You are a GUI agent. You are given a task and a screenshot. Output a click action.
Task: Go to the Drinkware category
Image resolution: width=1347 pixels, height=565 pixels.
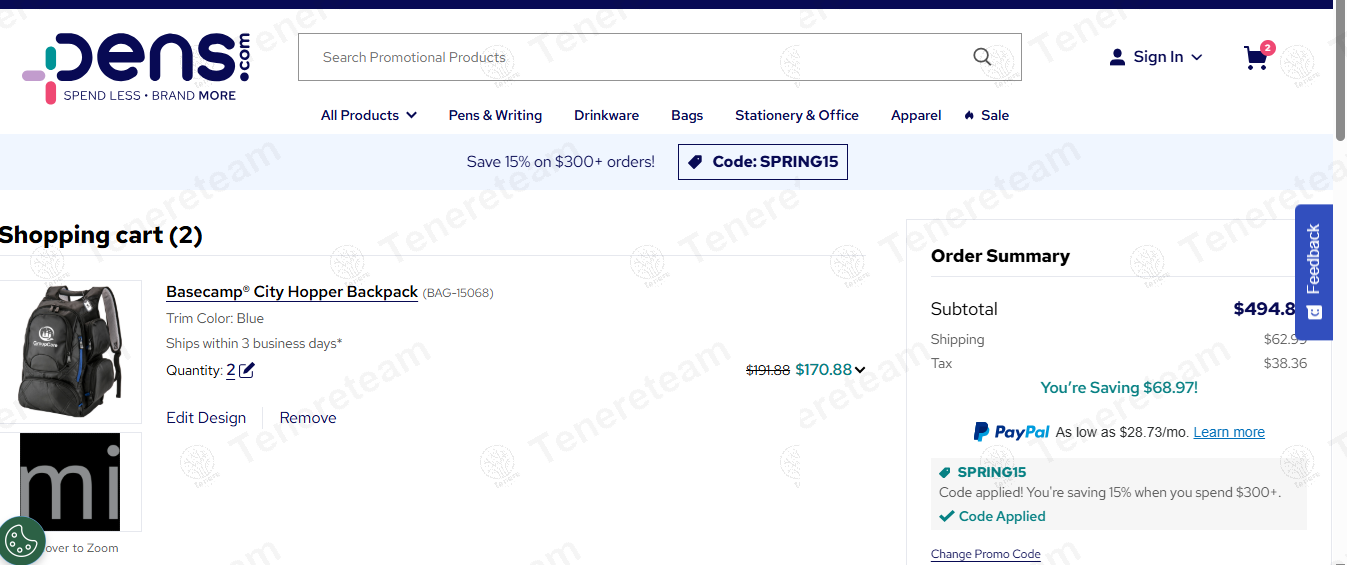pos(606,115)
